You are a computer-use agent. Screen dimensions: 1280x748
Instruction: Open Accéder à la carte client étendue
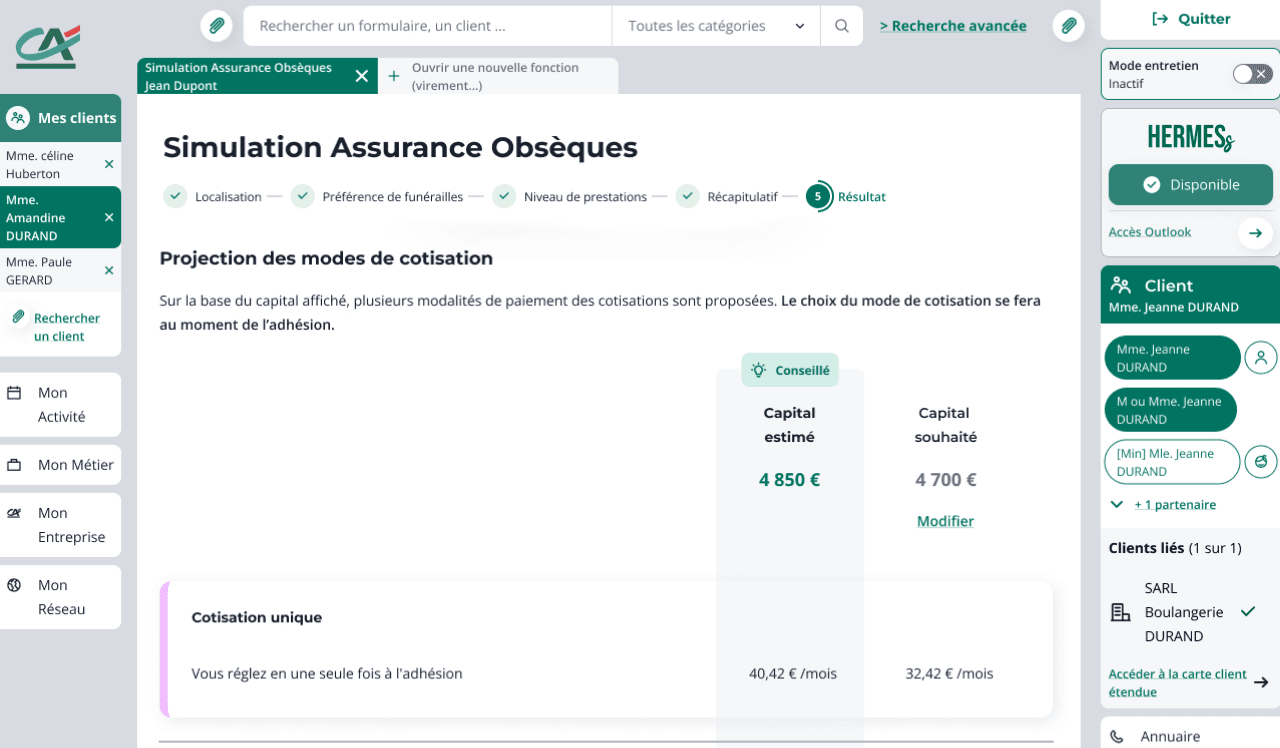coord(1176,683)
